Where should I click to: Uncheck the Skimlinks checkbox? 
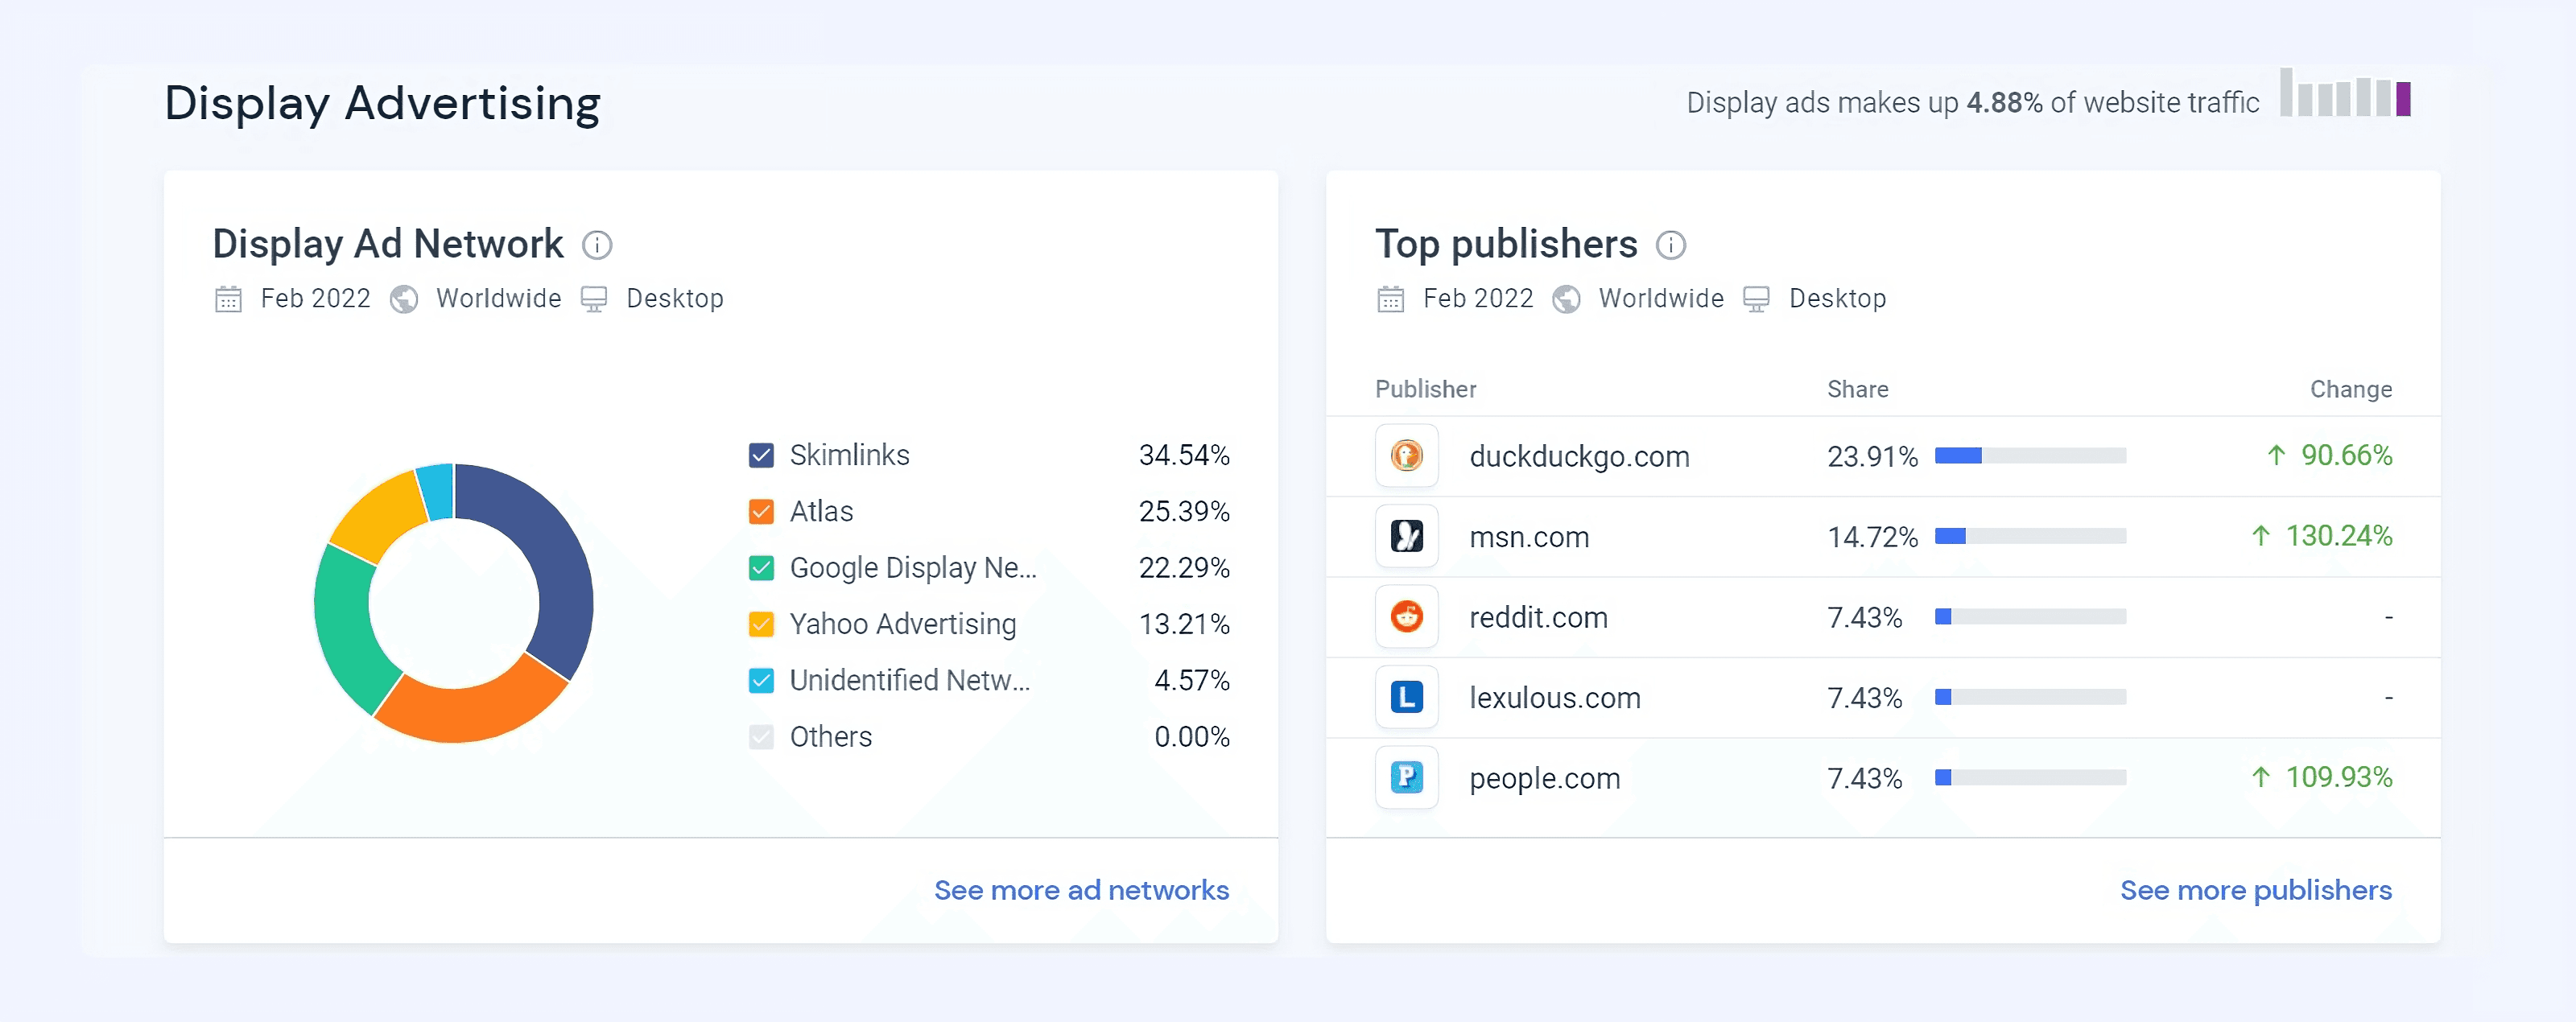(761, 456)
